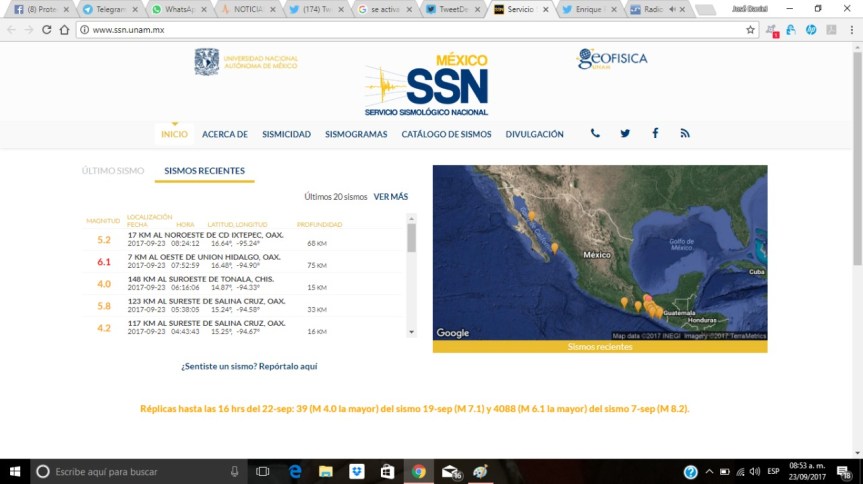Viewport: 863px width, 484px height.
Task: Click the RSS feed icon
Action: [x=685, y=134]
